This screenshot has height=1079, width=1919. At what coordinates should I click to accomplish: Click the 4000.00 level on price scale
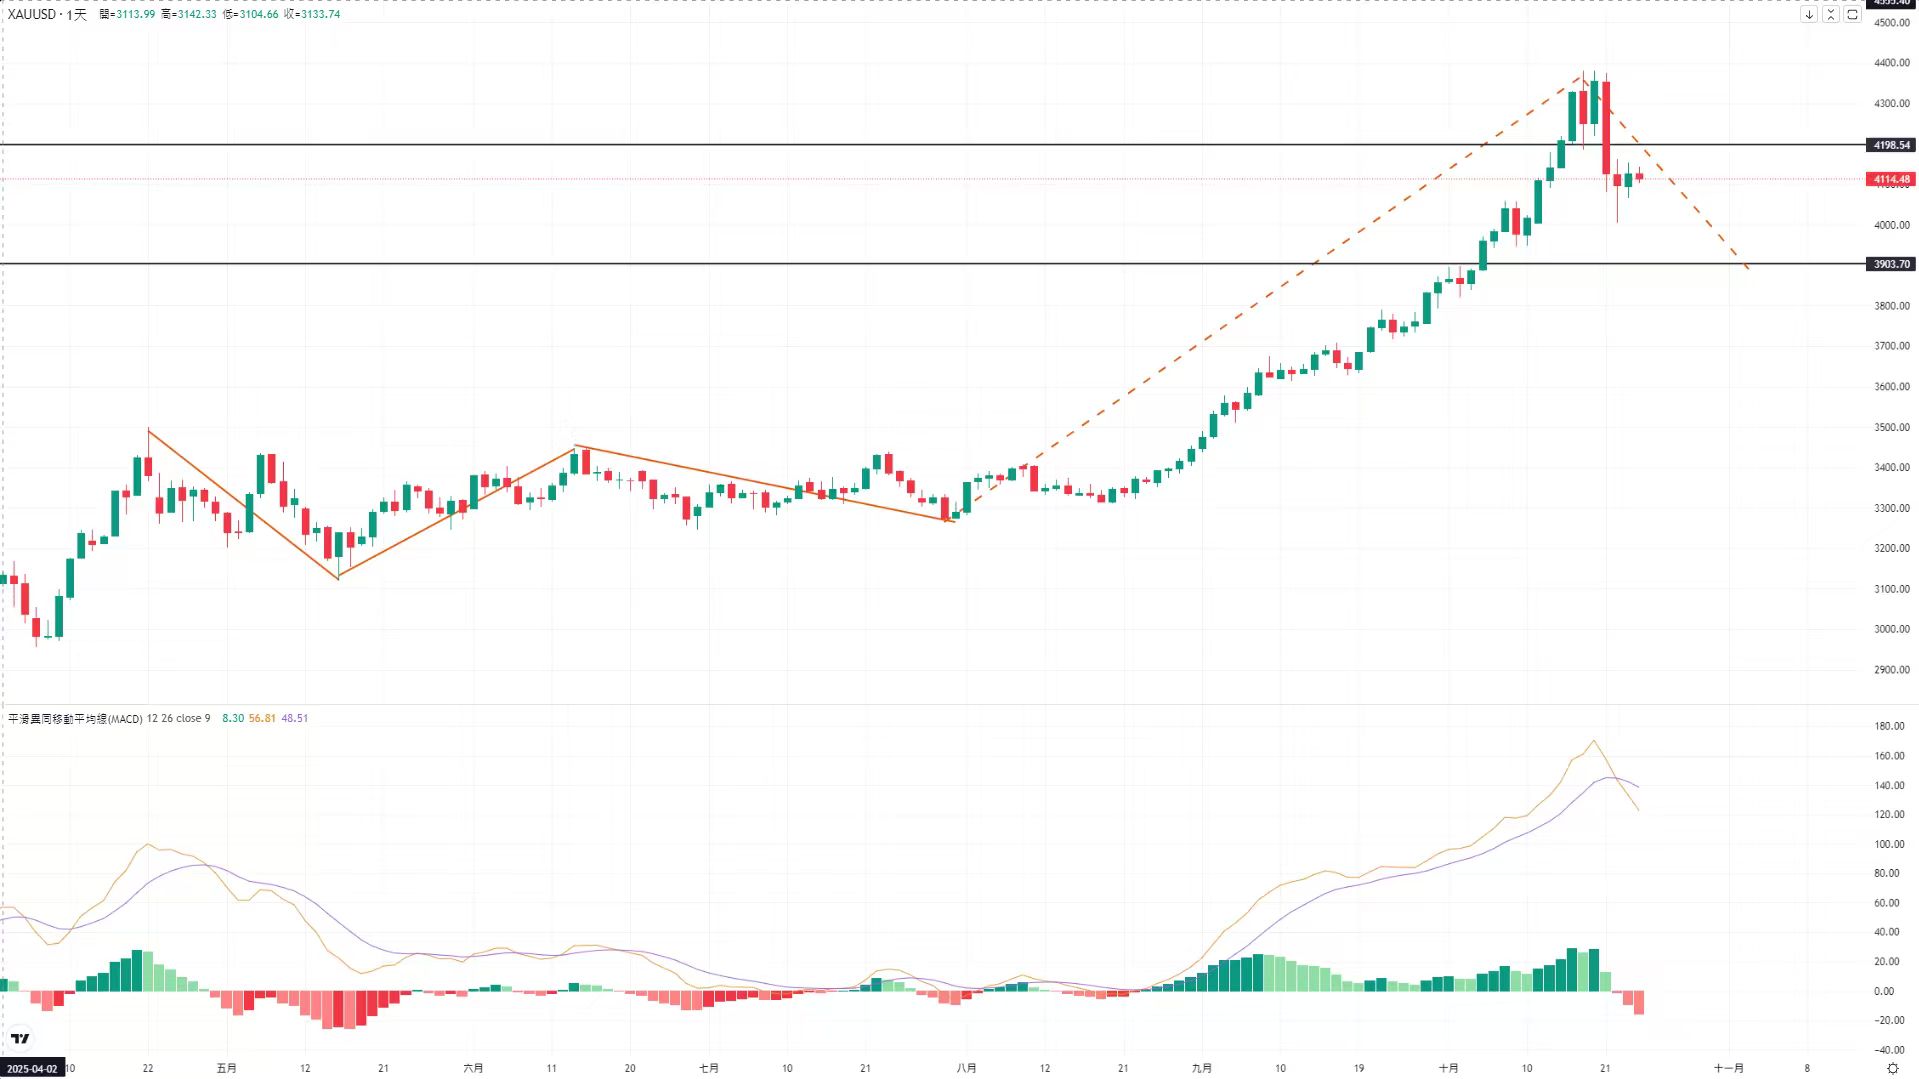pyautogui.click(x=1891, y=225)
